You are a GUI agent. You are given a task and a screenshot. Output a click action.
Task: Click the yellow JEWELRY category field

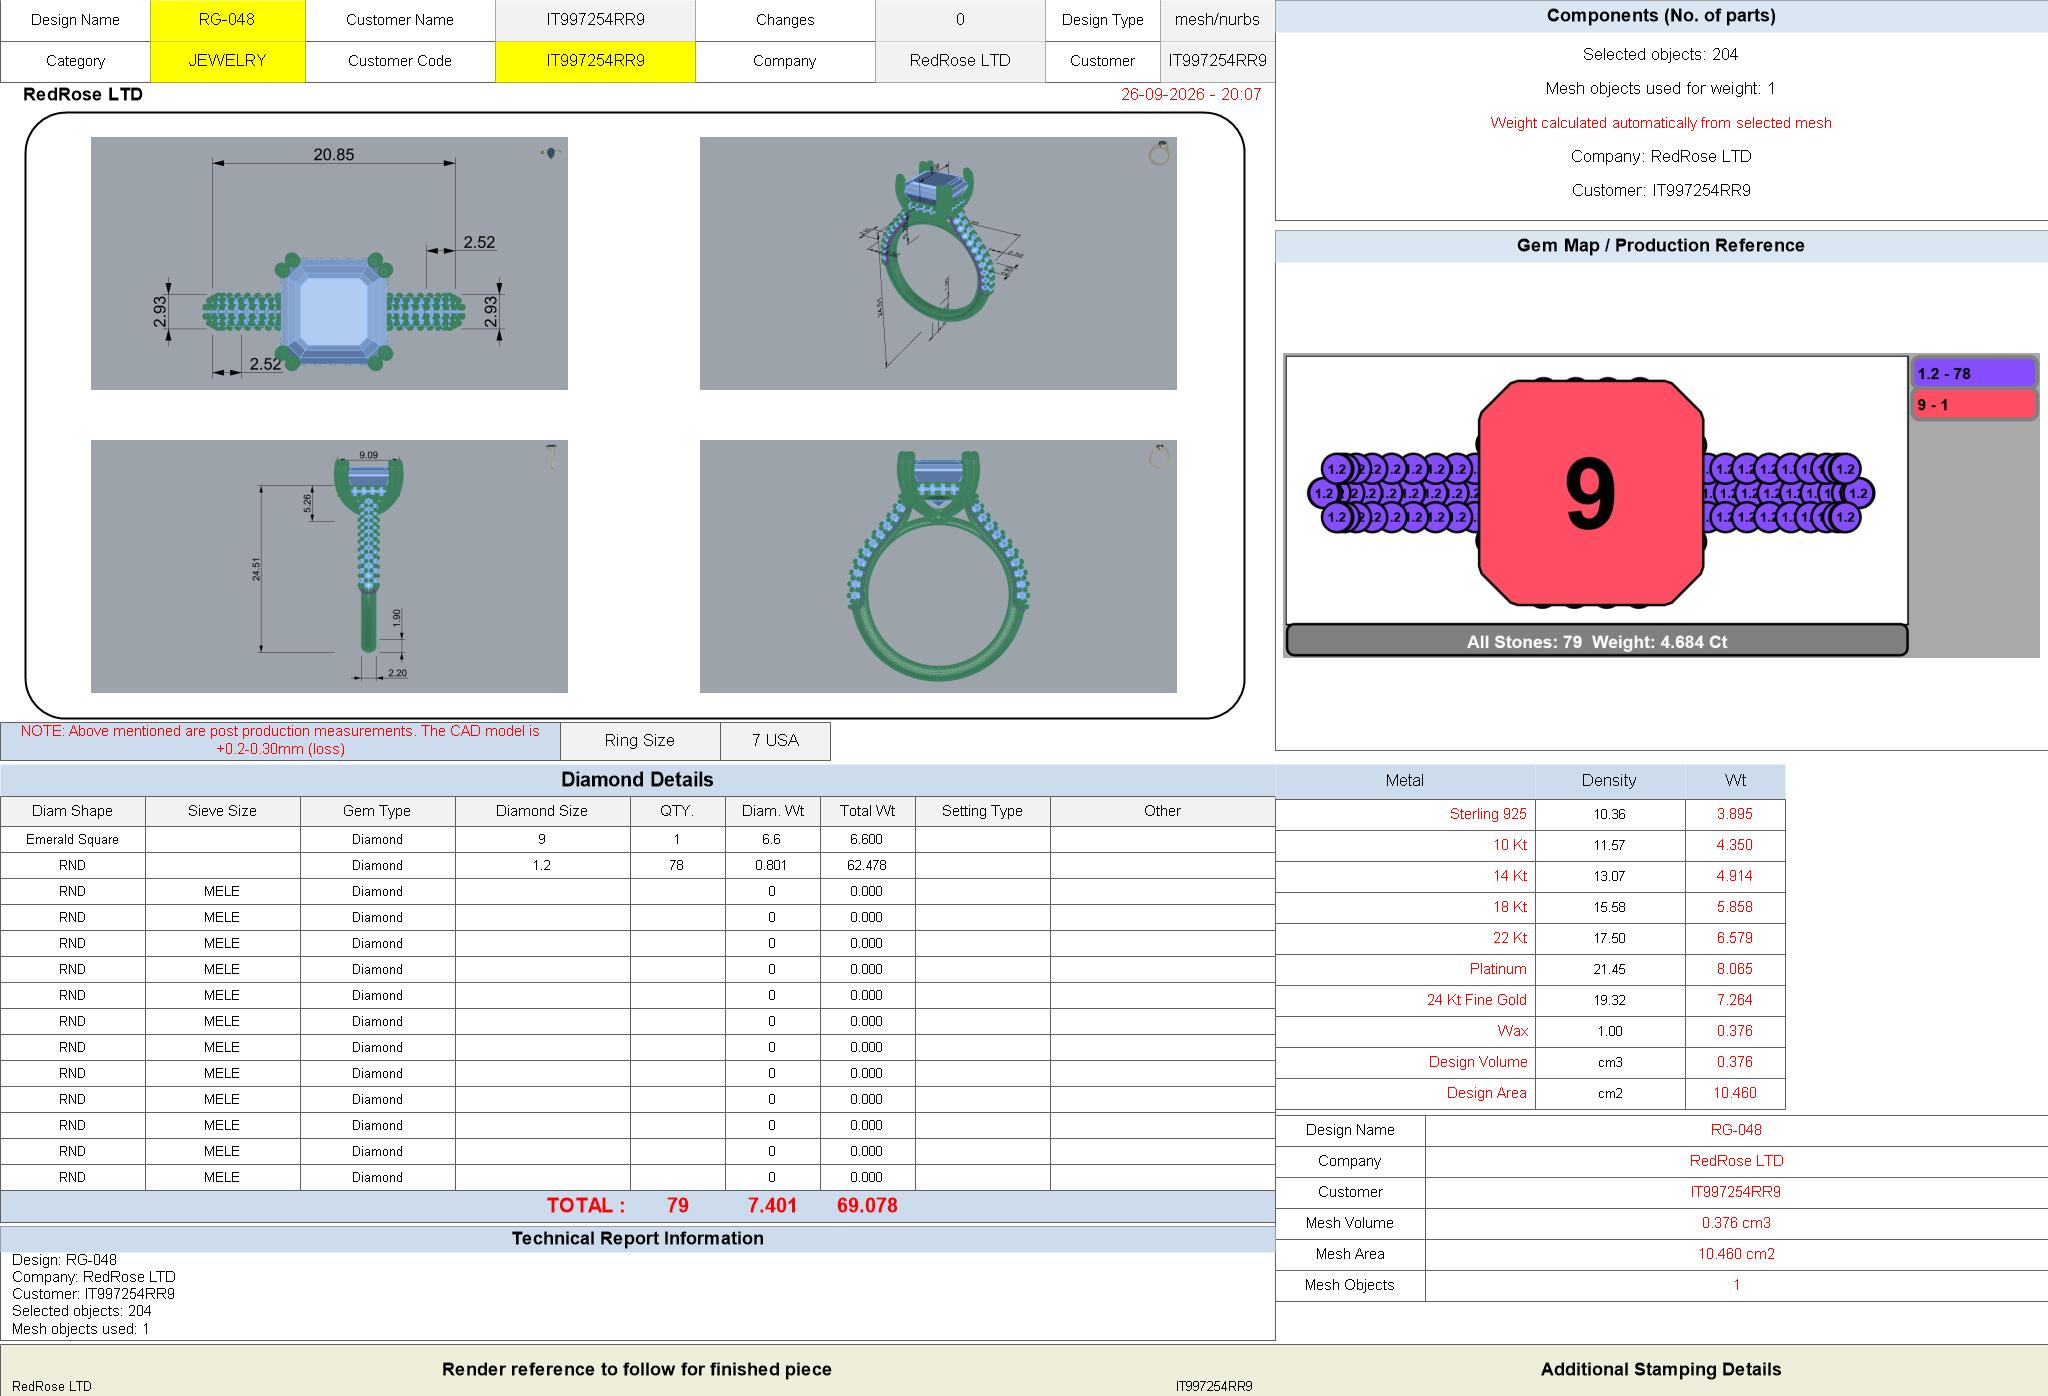click(x=227, y=61)
